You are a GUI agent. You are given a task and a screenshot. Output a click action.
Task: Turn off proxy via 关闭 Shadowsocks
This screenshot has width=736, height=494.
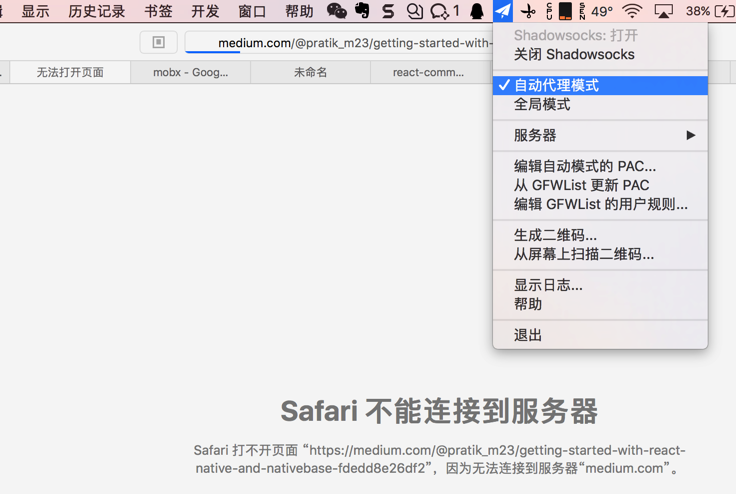(x=600, y=54)
